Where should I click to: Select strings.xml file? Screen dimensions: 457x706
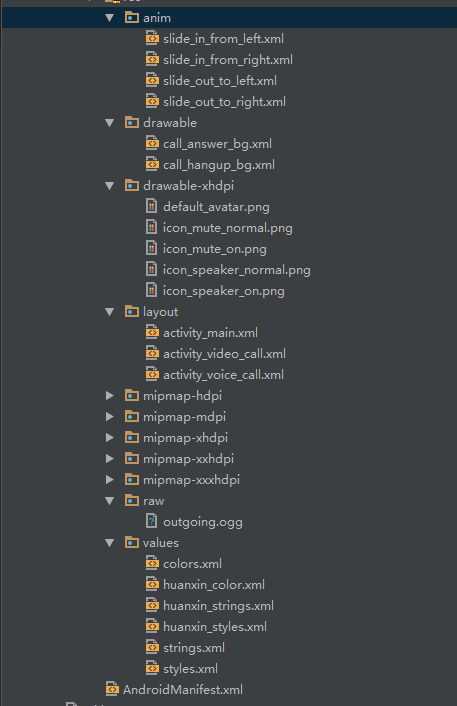pyautogui.click(x=194, y=648)
